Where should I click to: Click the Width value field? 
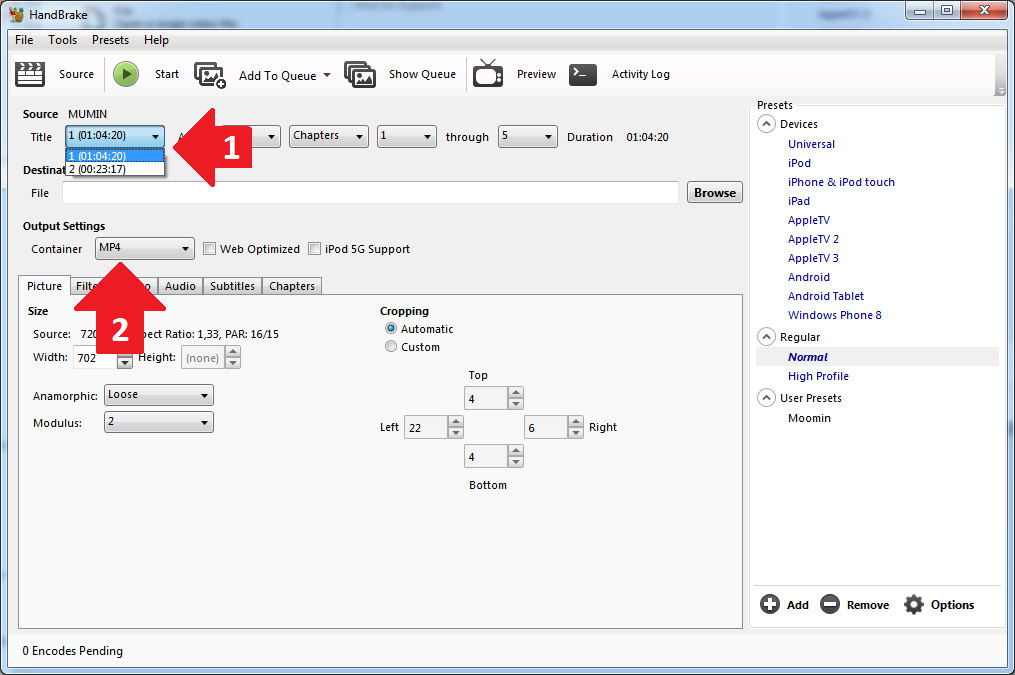(95, 357)
